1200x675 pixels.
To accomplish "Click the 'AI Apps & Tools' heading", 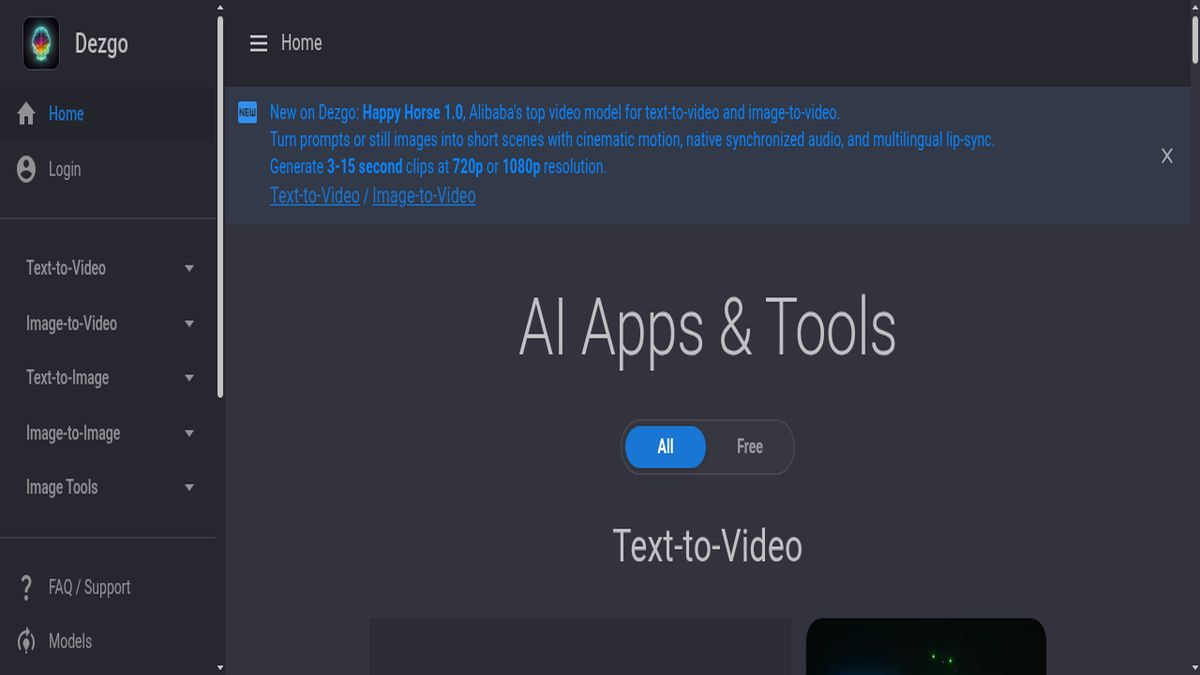I will point(707,327).
